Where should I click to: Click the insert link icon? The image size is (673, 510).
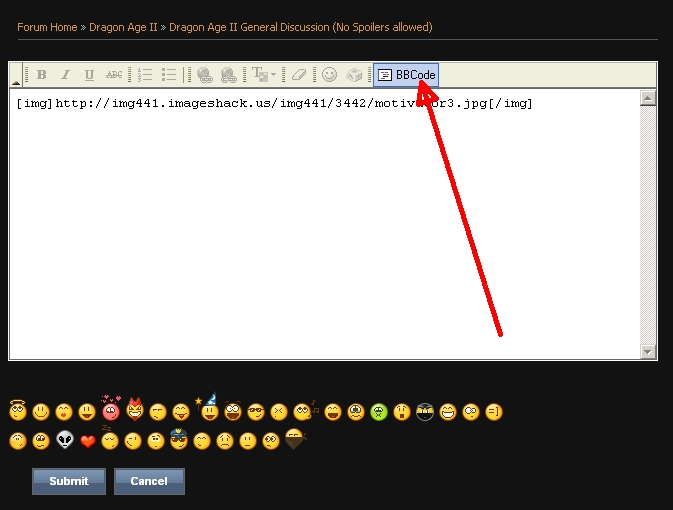(x=204, y=75)
